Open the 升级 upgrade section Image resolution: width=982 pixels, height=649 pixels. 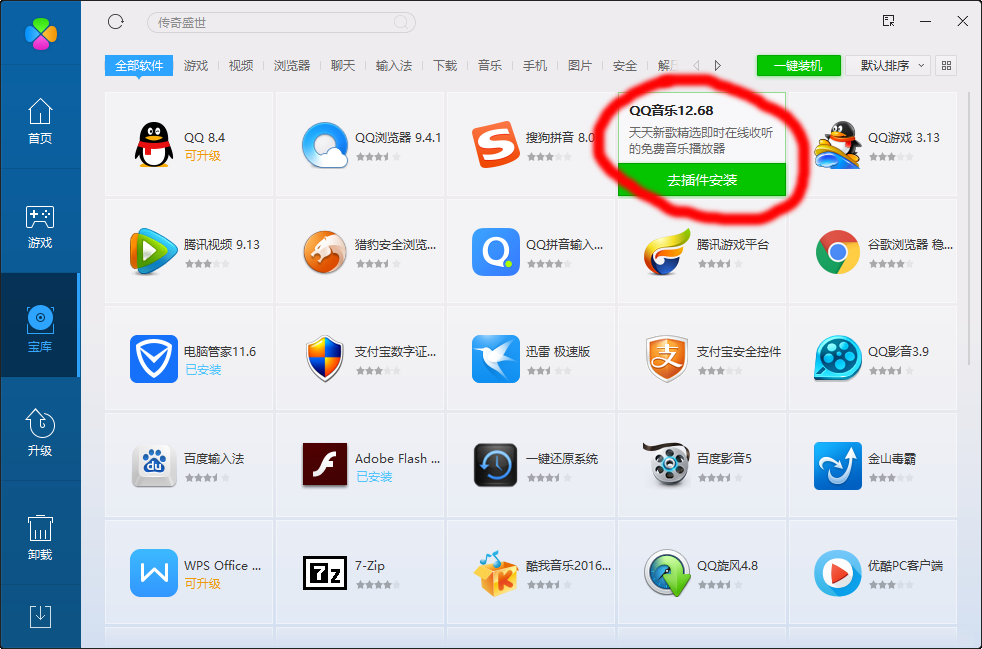(40, 432)
